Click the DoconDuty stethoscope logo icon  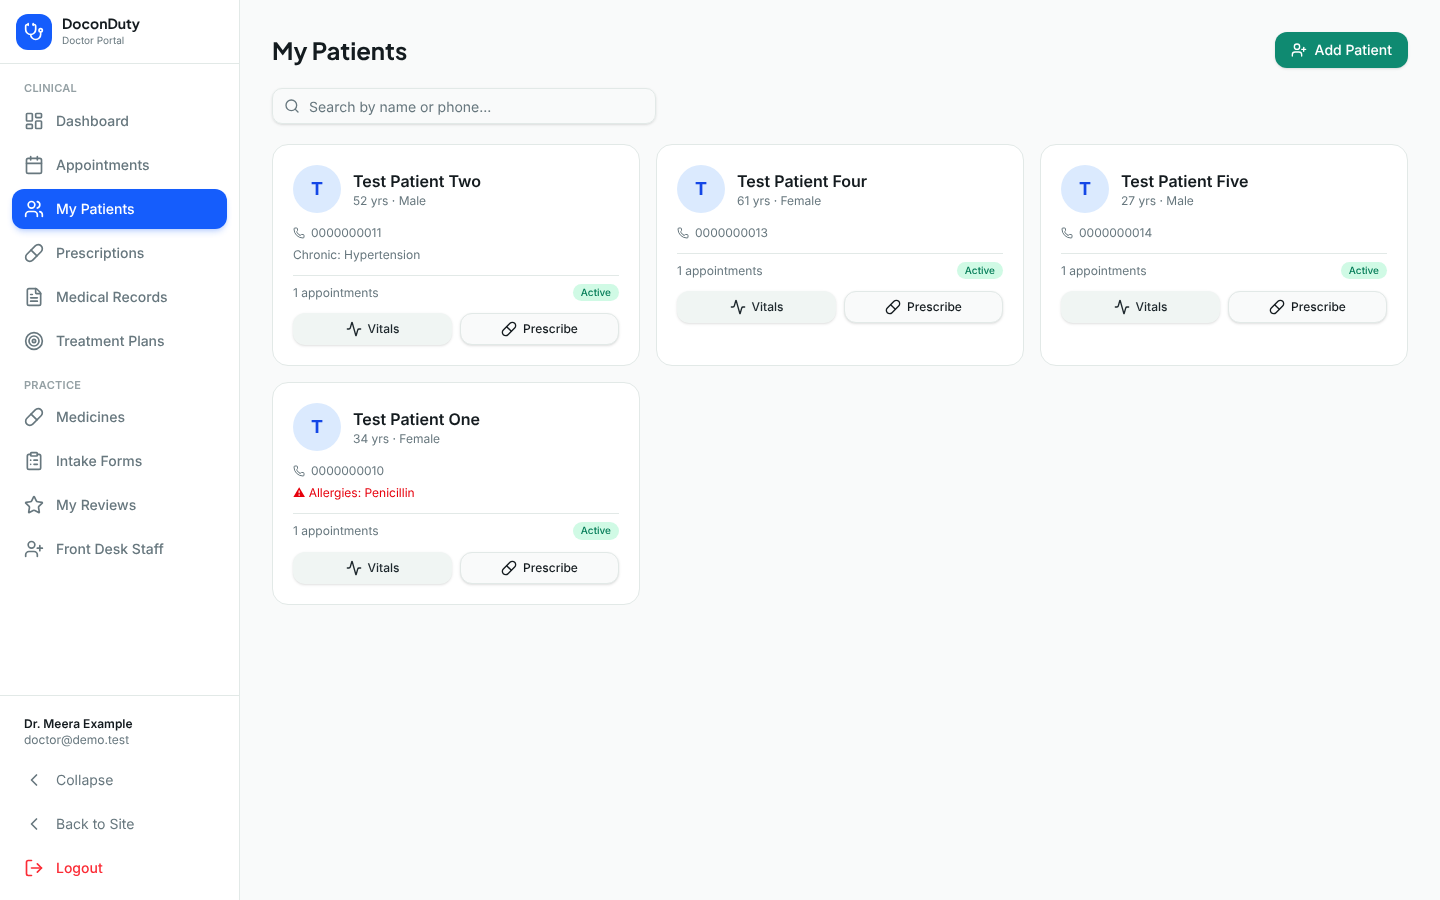(x=34, y=32)
